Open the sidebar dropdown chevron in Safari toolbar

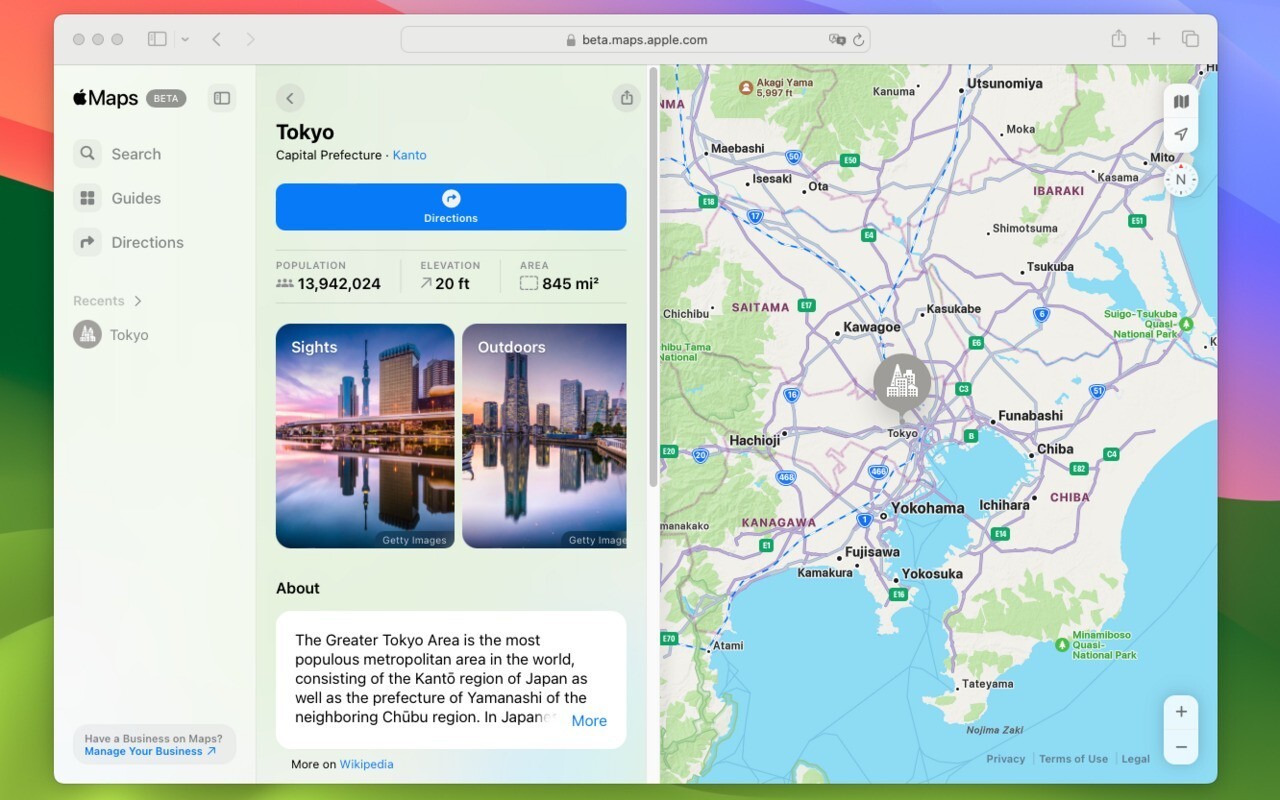pos(185,39)
